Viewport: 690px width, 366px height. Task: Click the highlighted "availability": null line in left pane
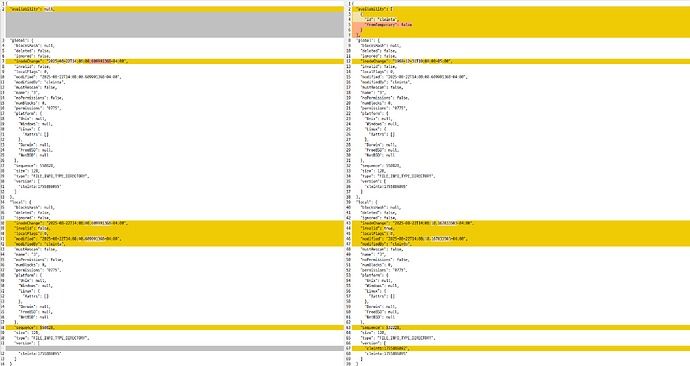(x=174, y=9)
